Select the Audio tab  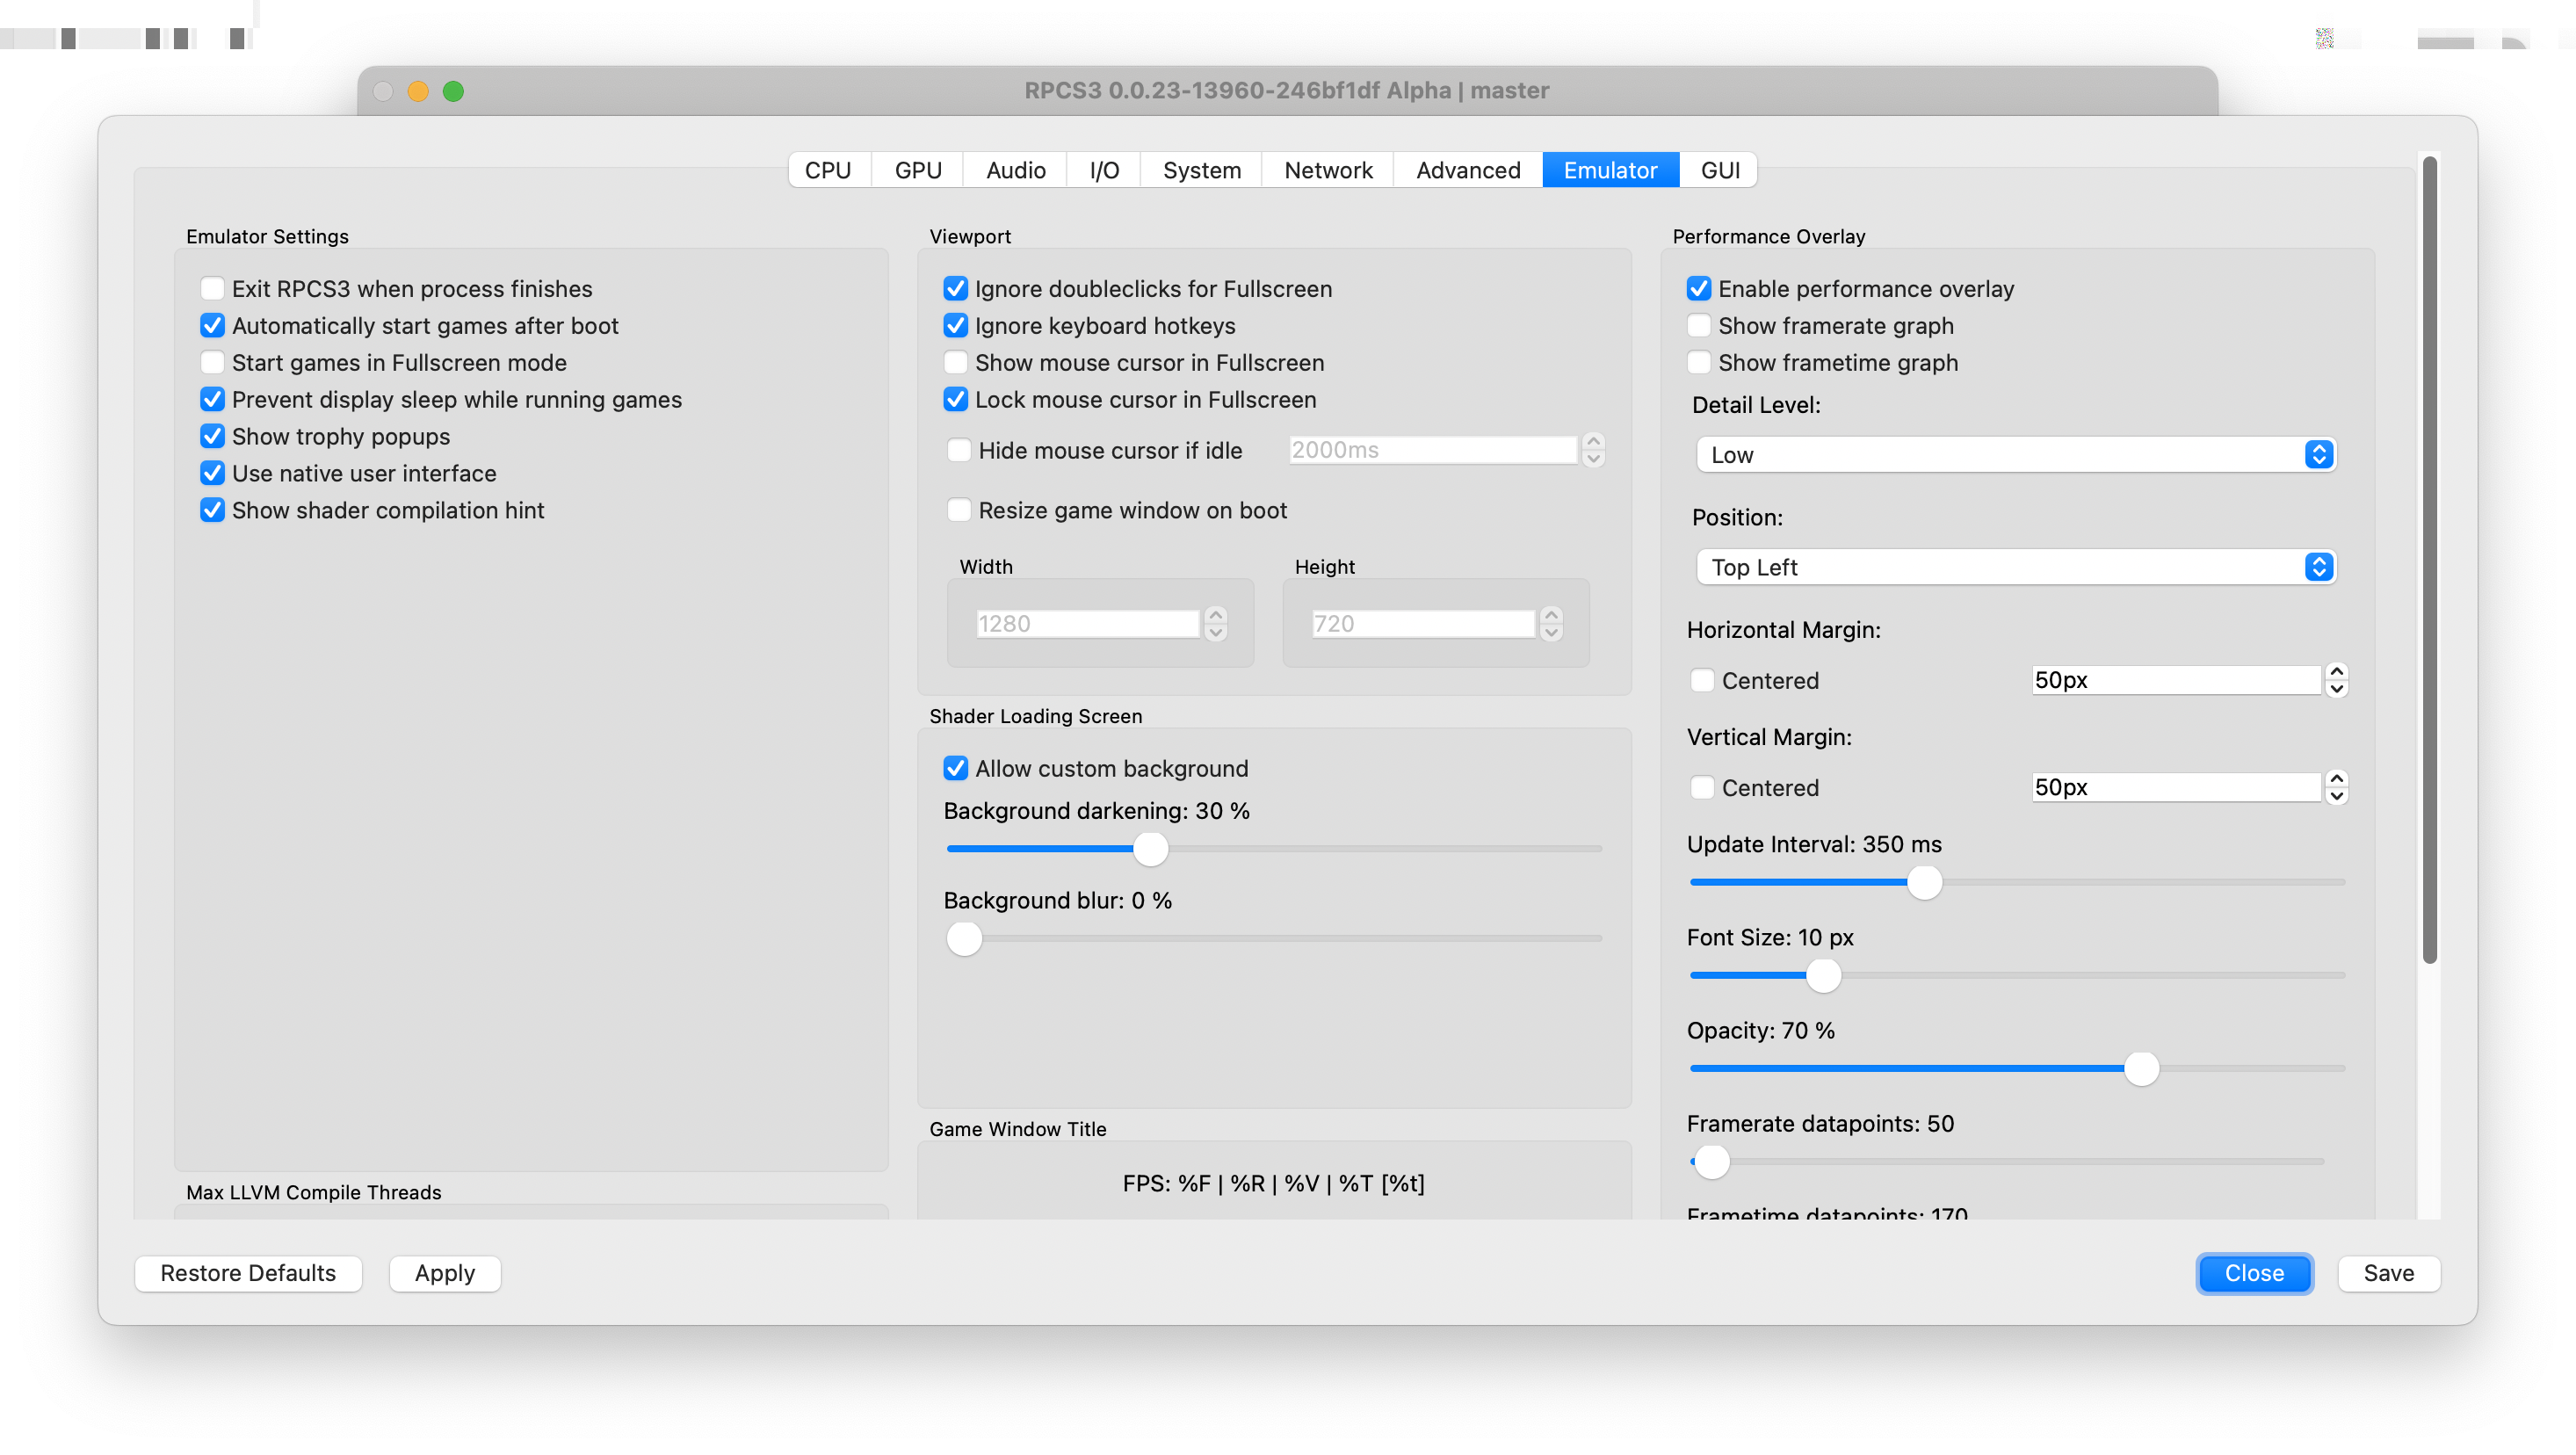[1015, 170]
